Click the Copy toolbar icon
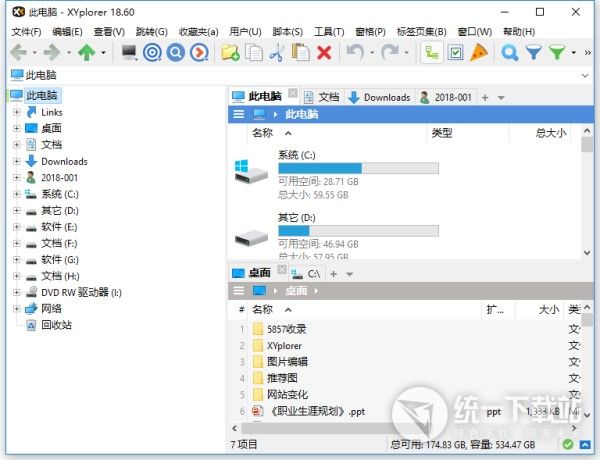The width and height of the screenshot is (600, 460). pyautogui.click(x=254, y=52)
